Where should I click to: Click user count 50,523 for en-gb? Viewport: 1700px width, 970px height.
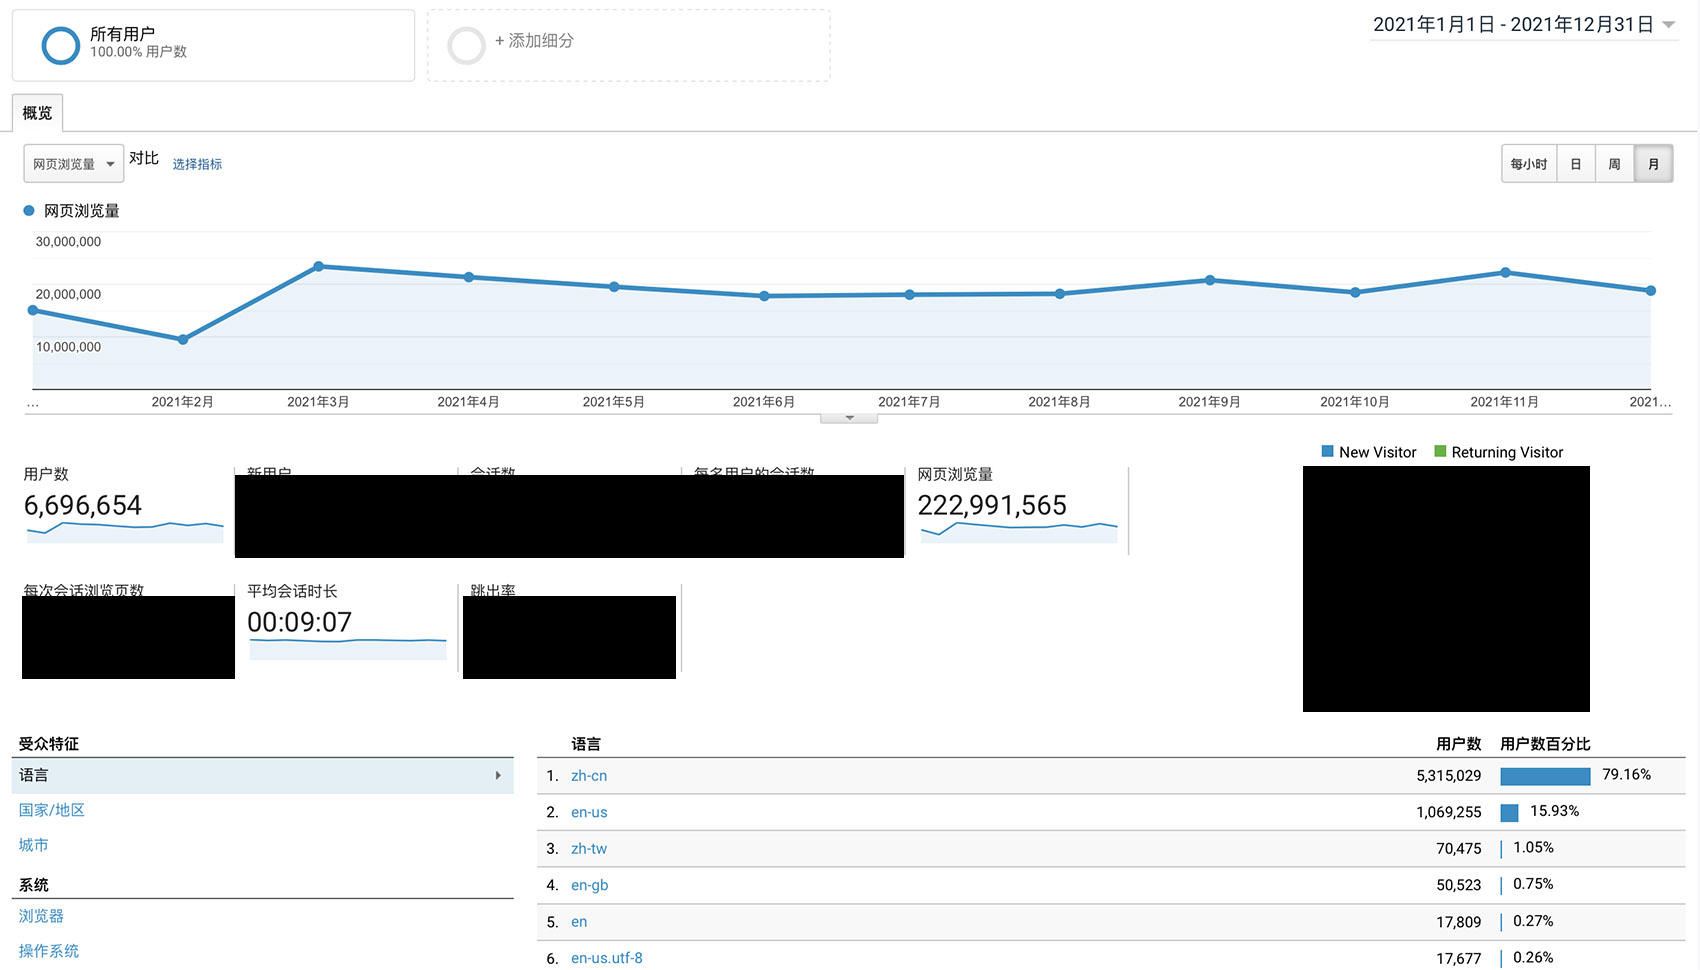(x=1459, y=885)
